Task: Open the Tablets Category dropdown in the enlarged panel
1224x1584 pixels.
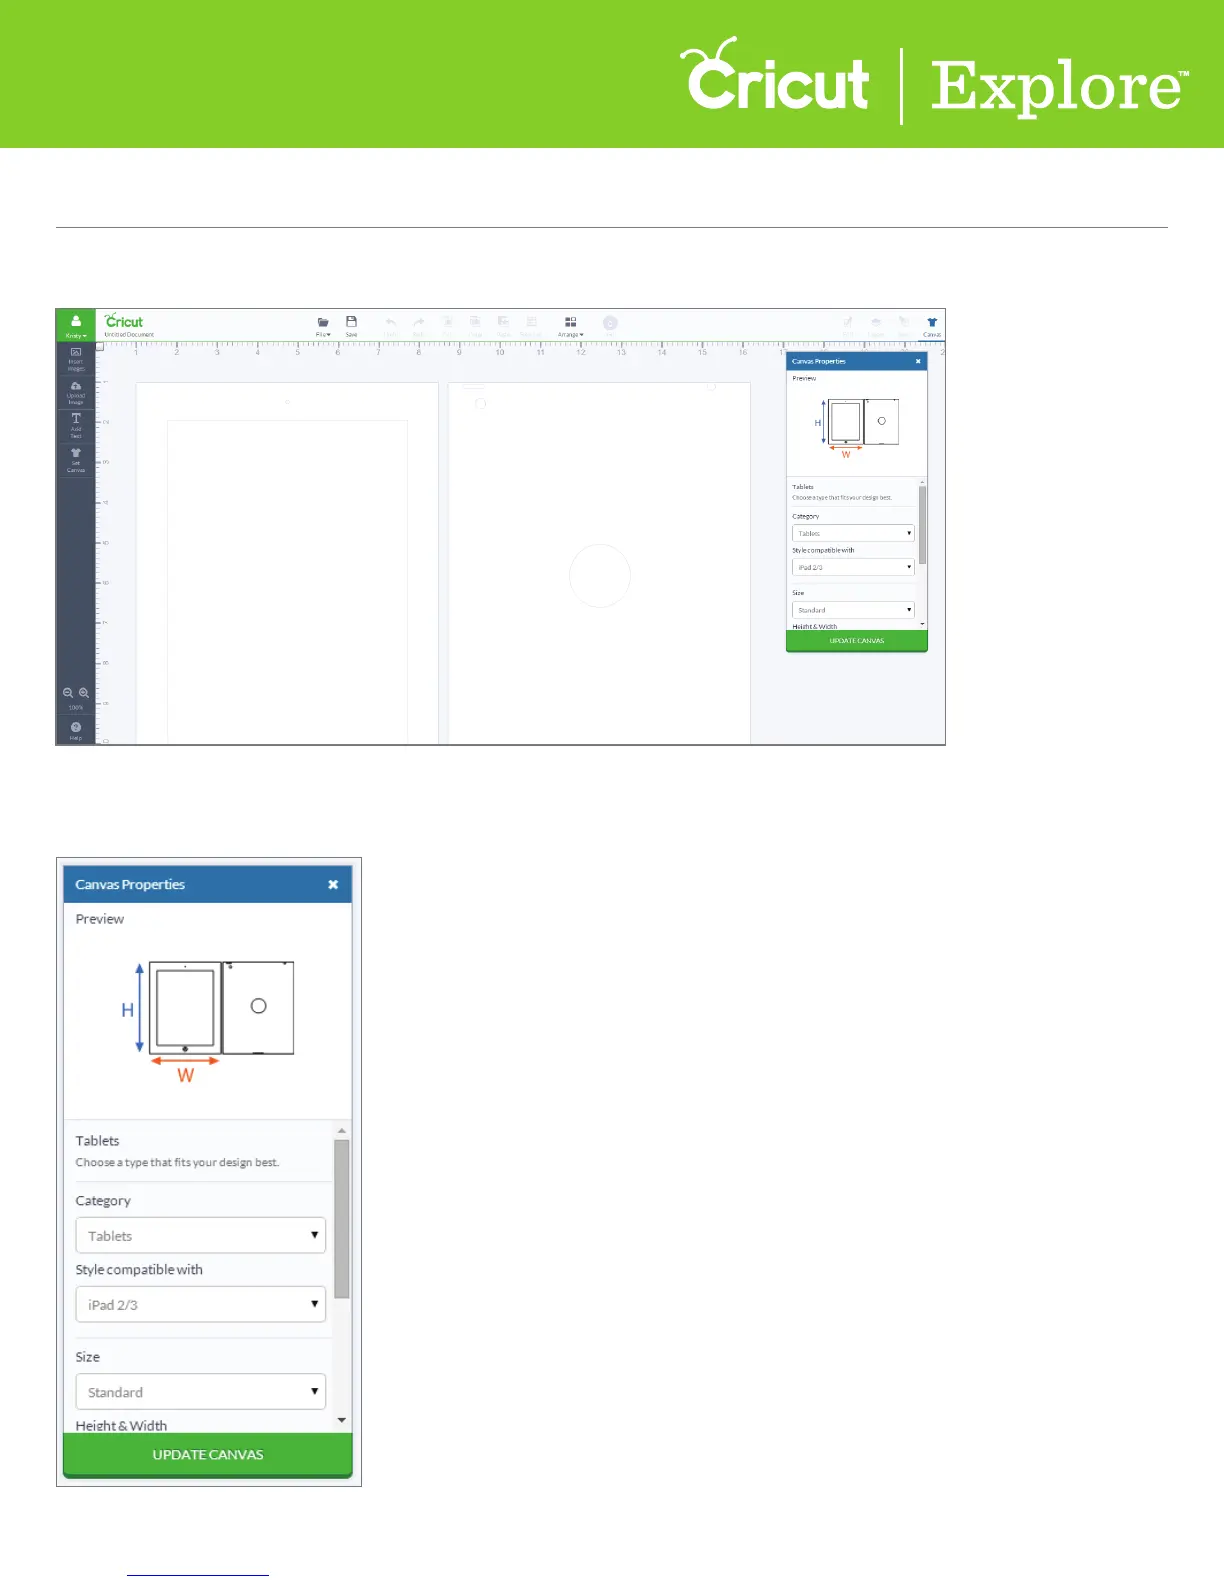Action: (x=201, y=1235)
